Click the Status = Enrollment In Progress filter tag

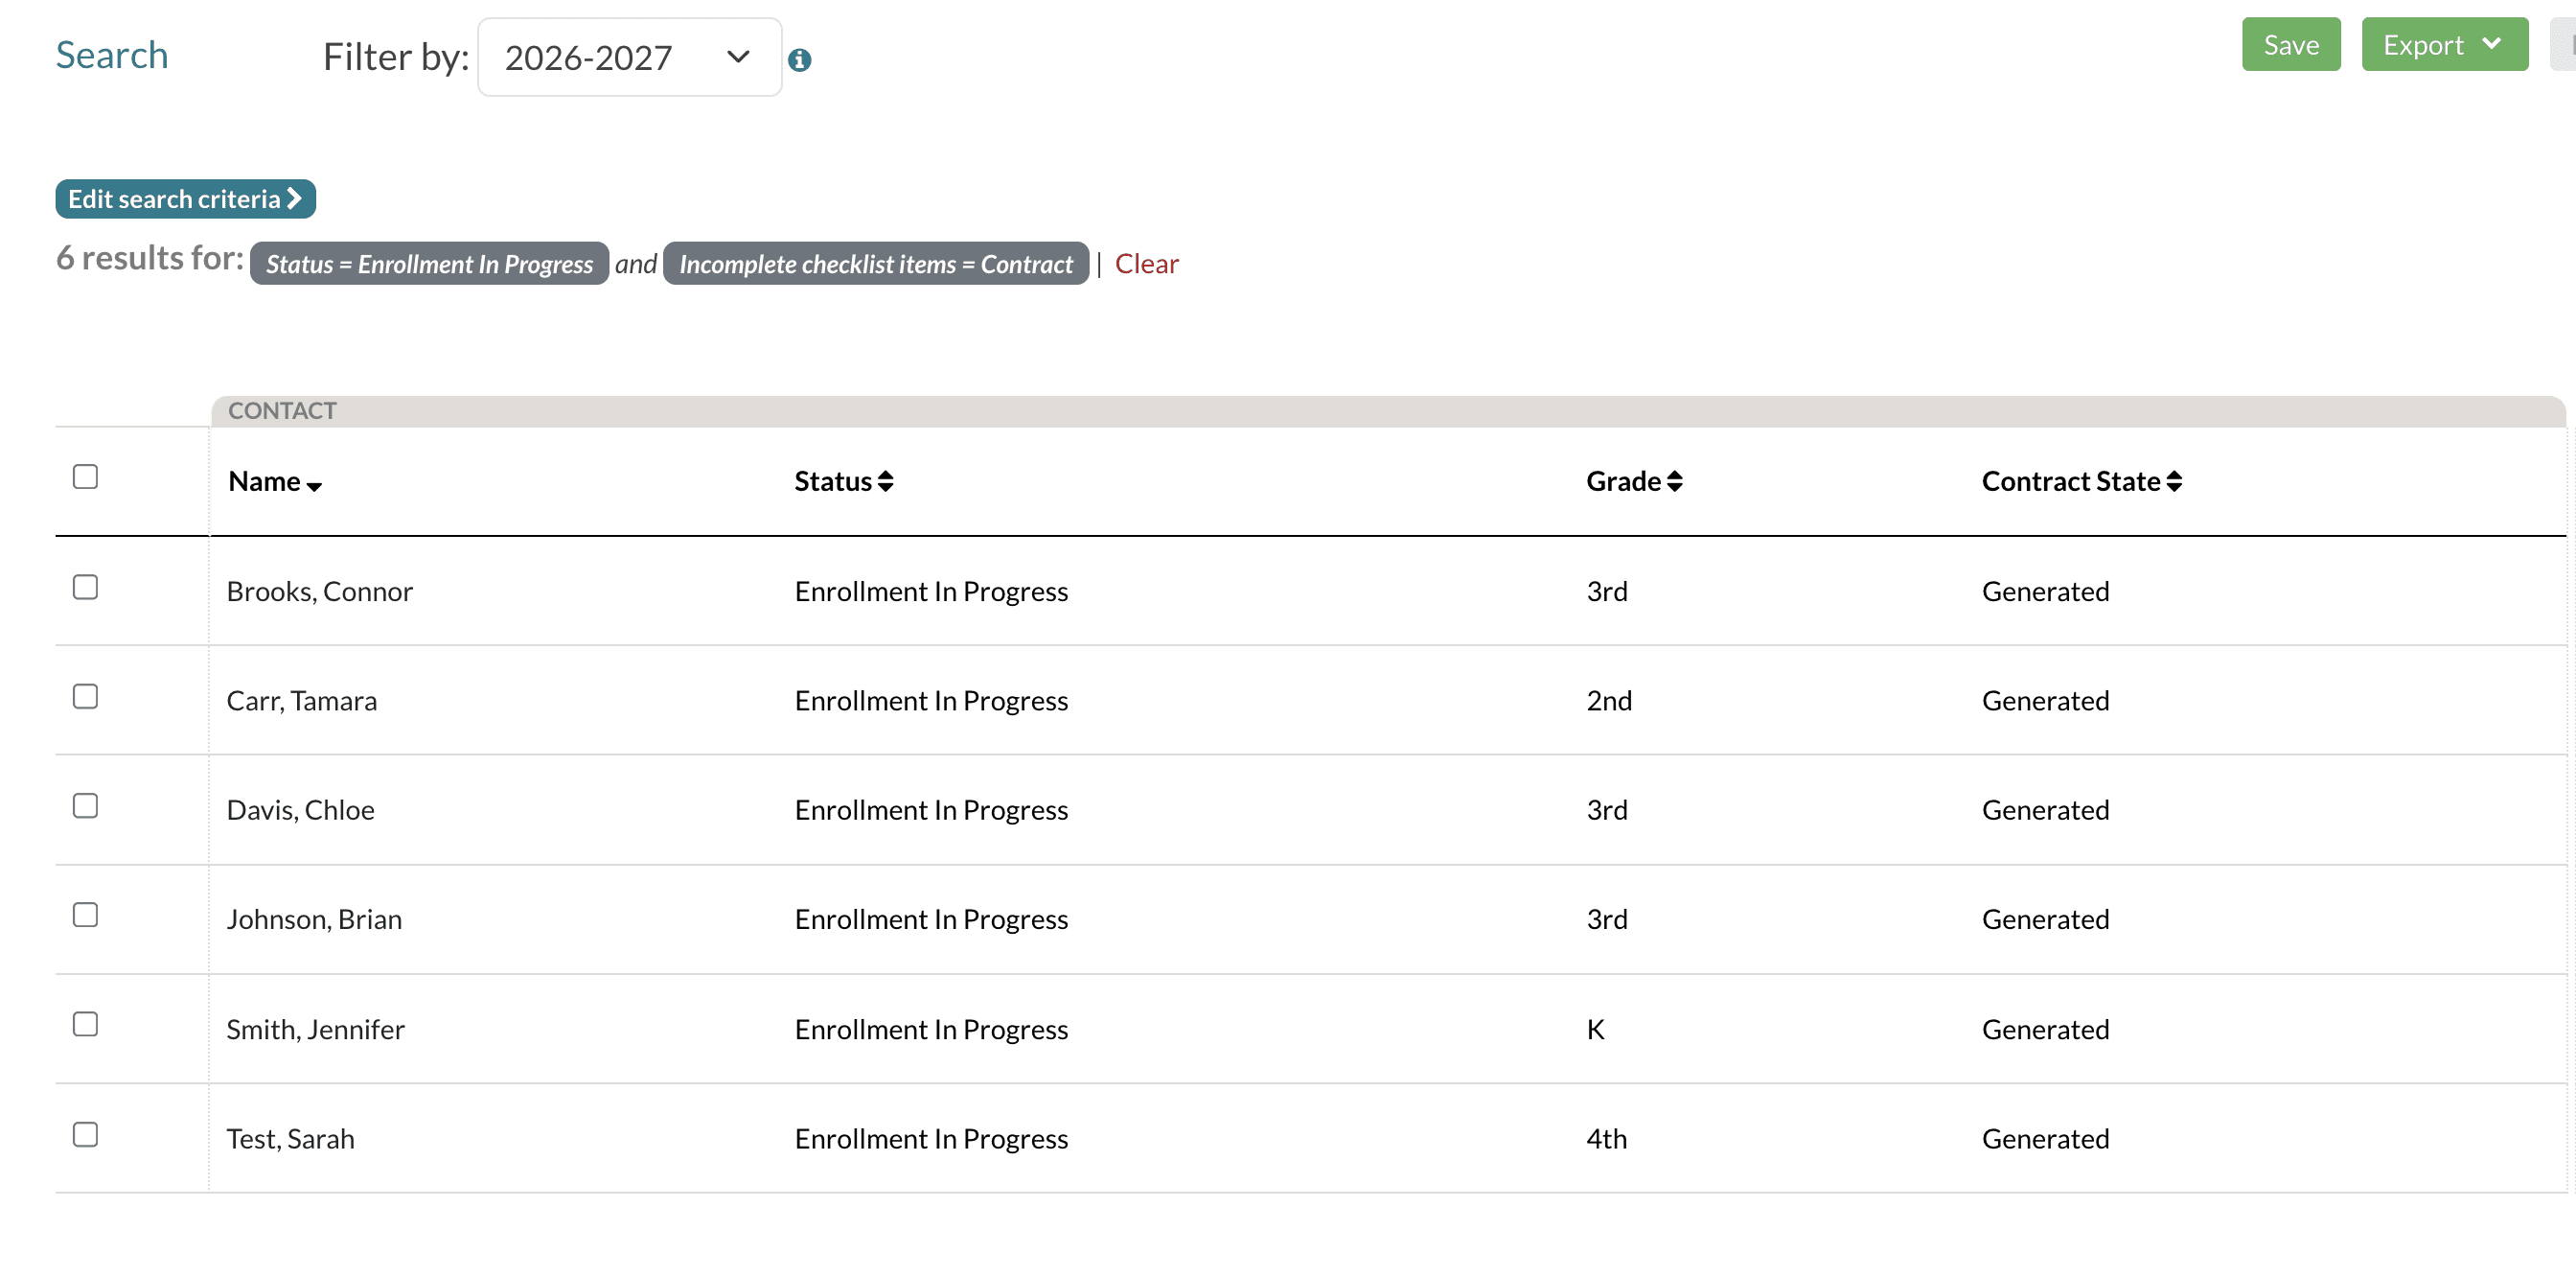tap(429, 264)
